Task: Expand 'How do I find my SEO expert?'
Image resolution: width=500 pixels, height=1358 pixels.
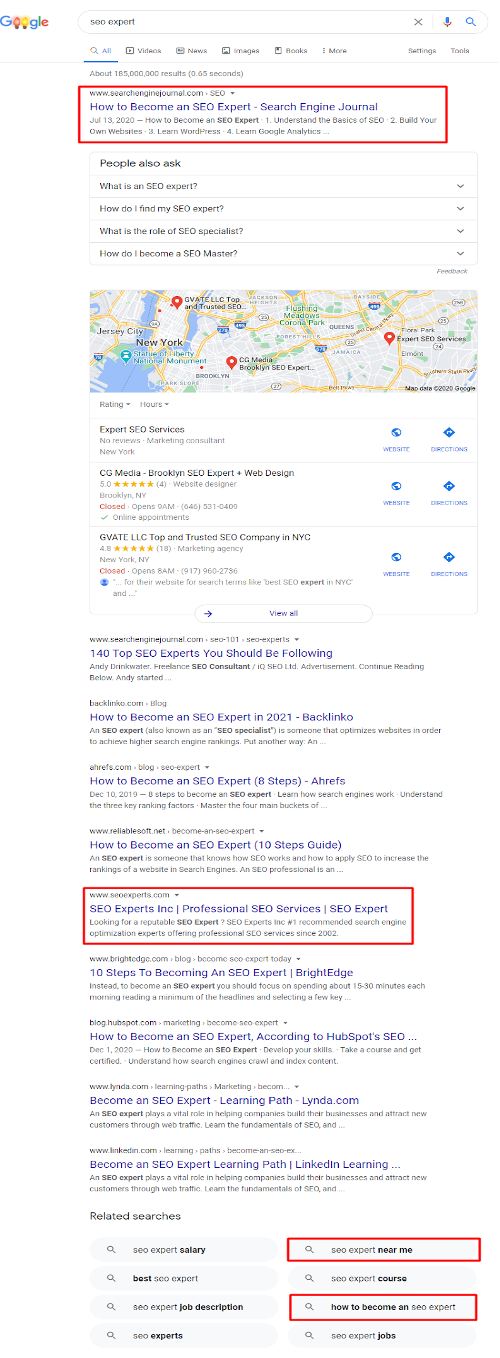Action: tap(284, 208)
